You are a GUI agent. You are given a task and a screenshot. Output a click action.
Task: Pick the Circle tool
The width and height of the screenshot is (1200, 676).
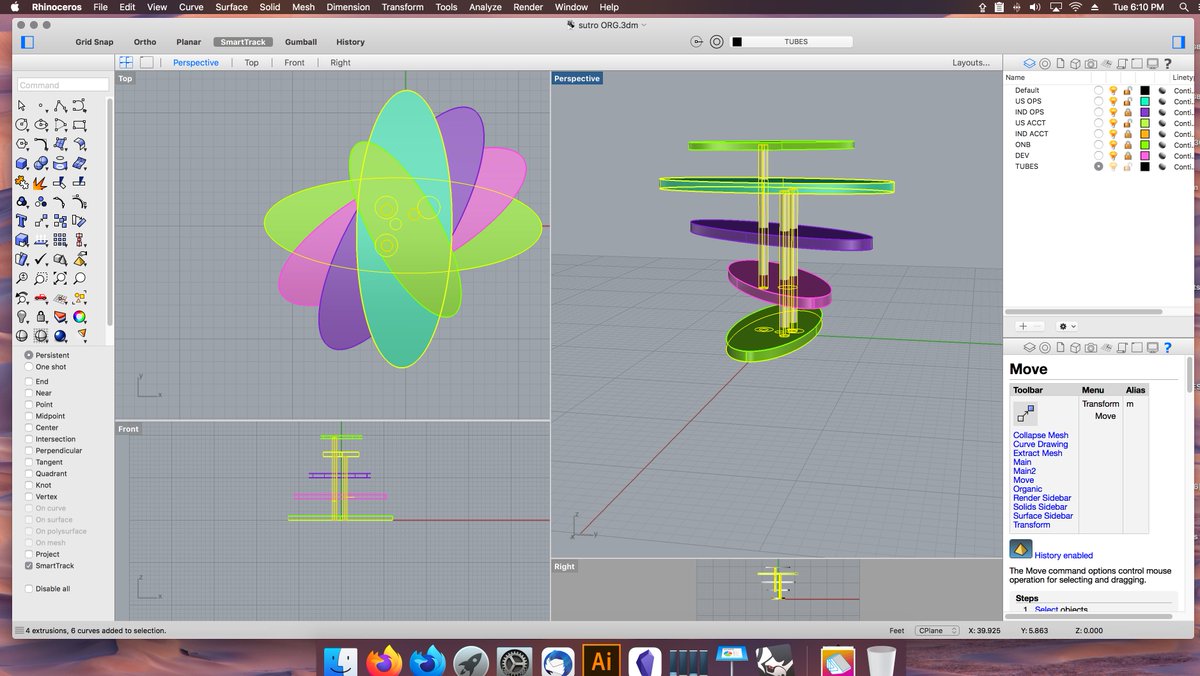pyautogui.click(x=22, y=125)
